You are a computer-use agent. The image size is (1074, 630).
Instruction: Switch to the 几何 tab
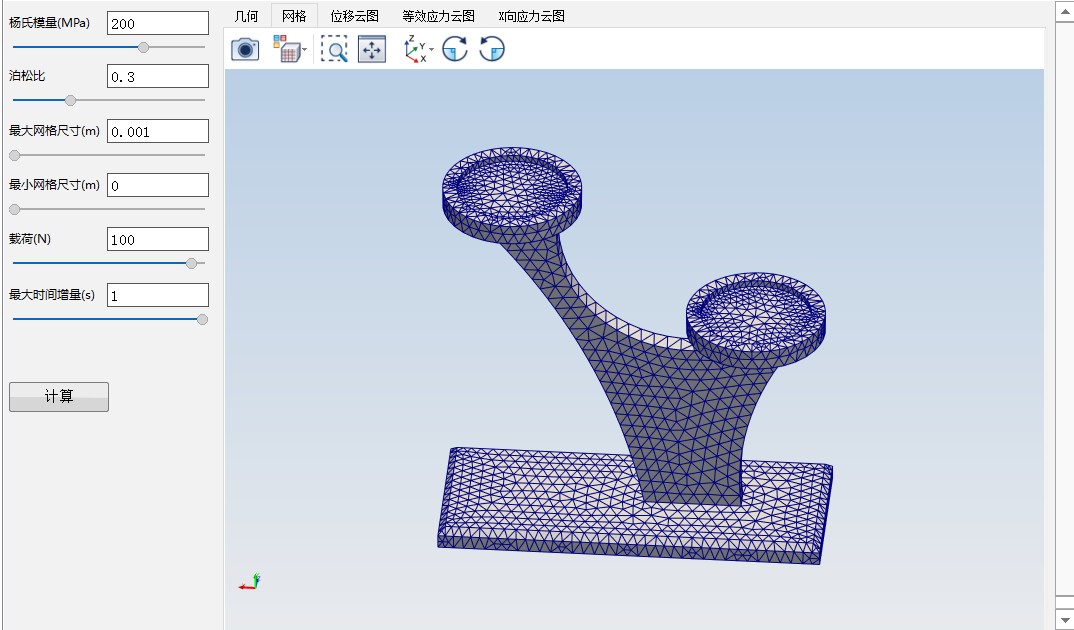click(246, 16)
